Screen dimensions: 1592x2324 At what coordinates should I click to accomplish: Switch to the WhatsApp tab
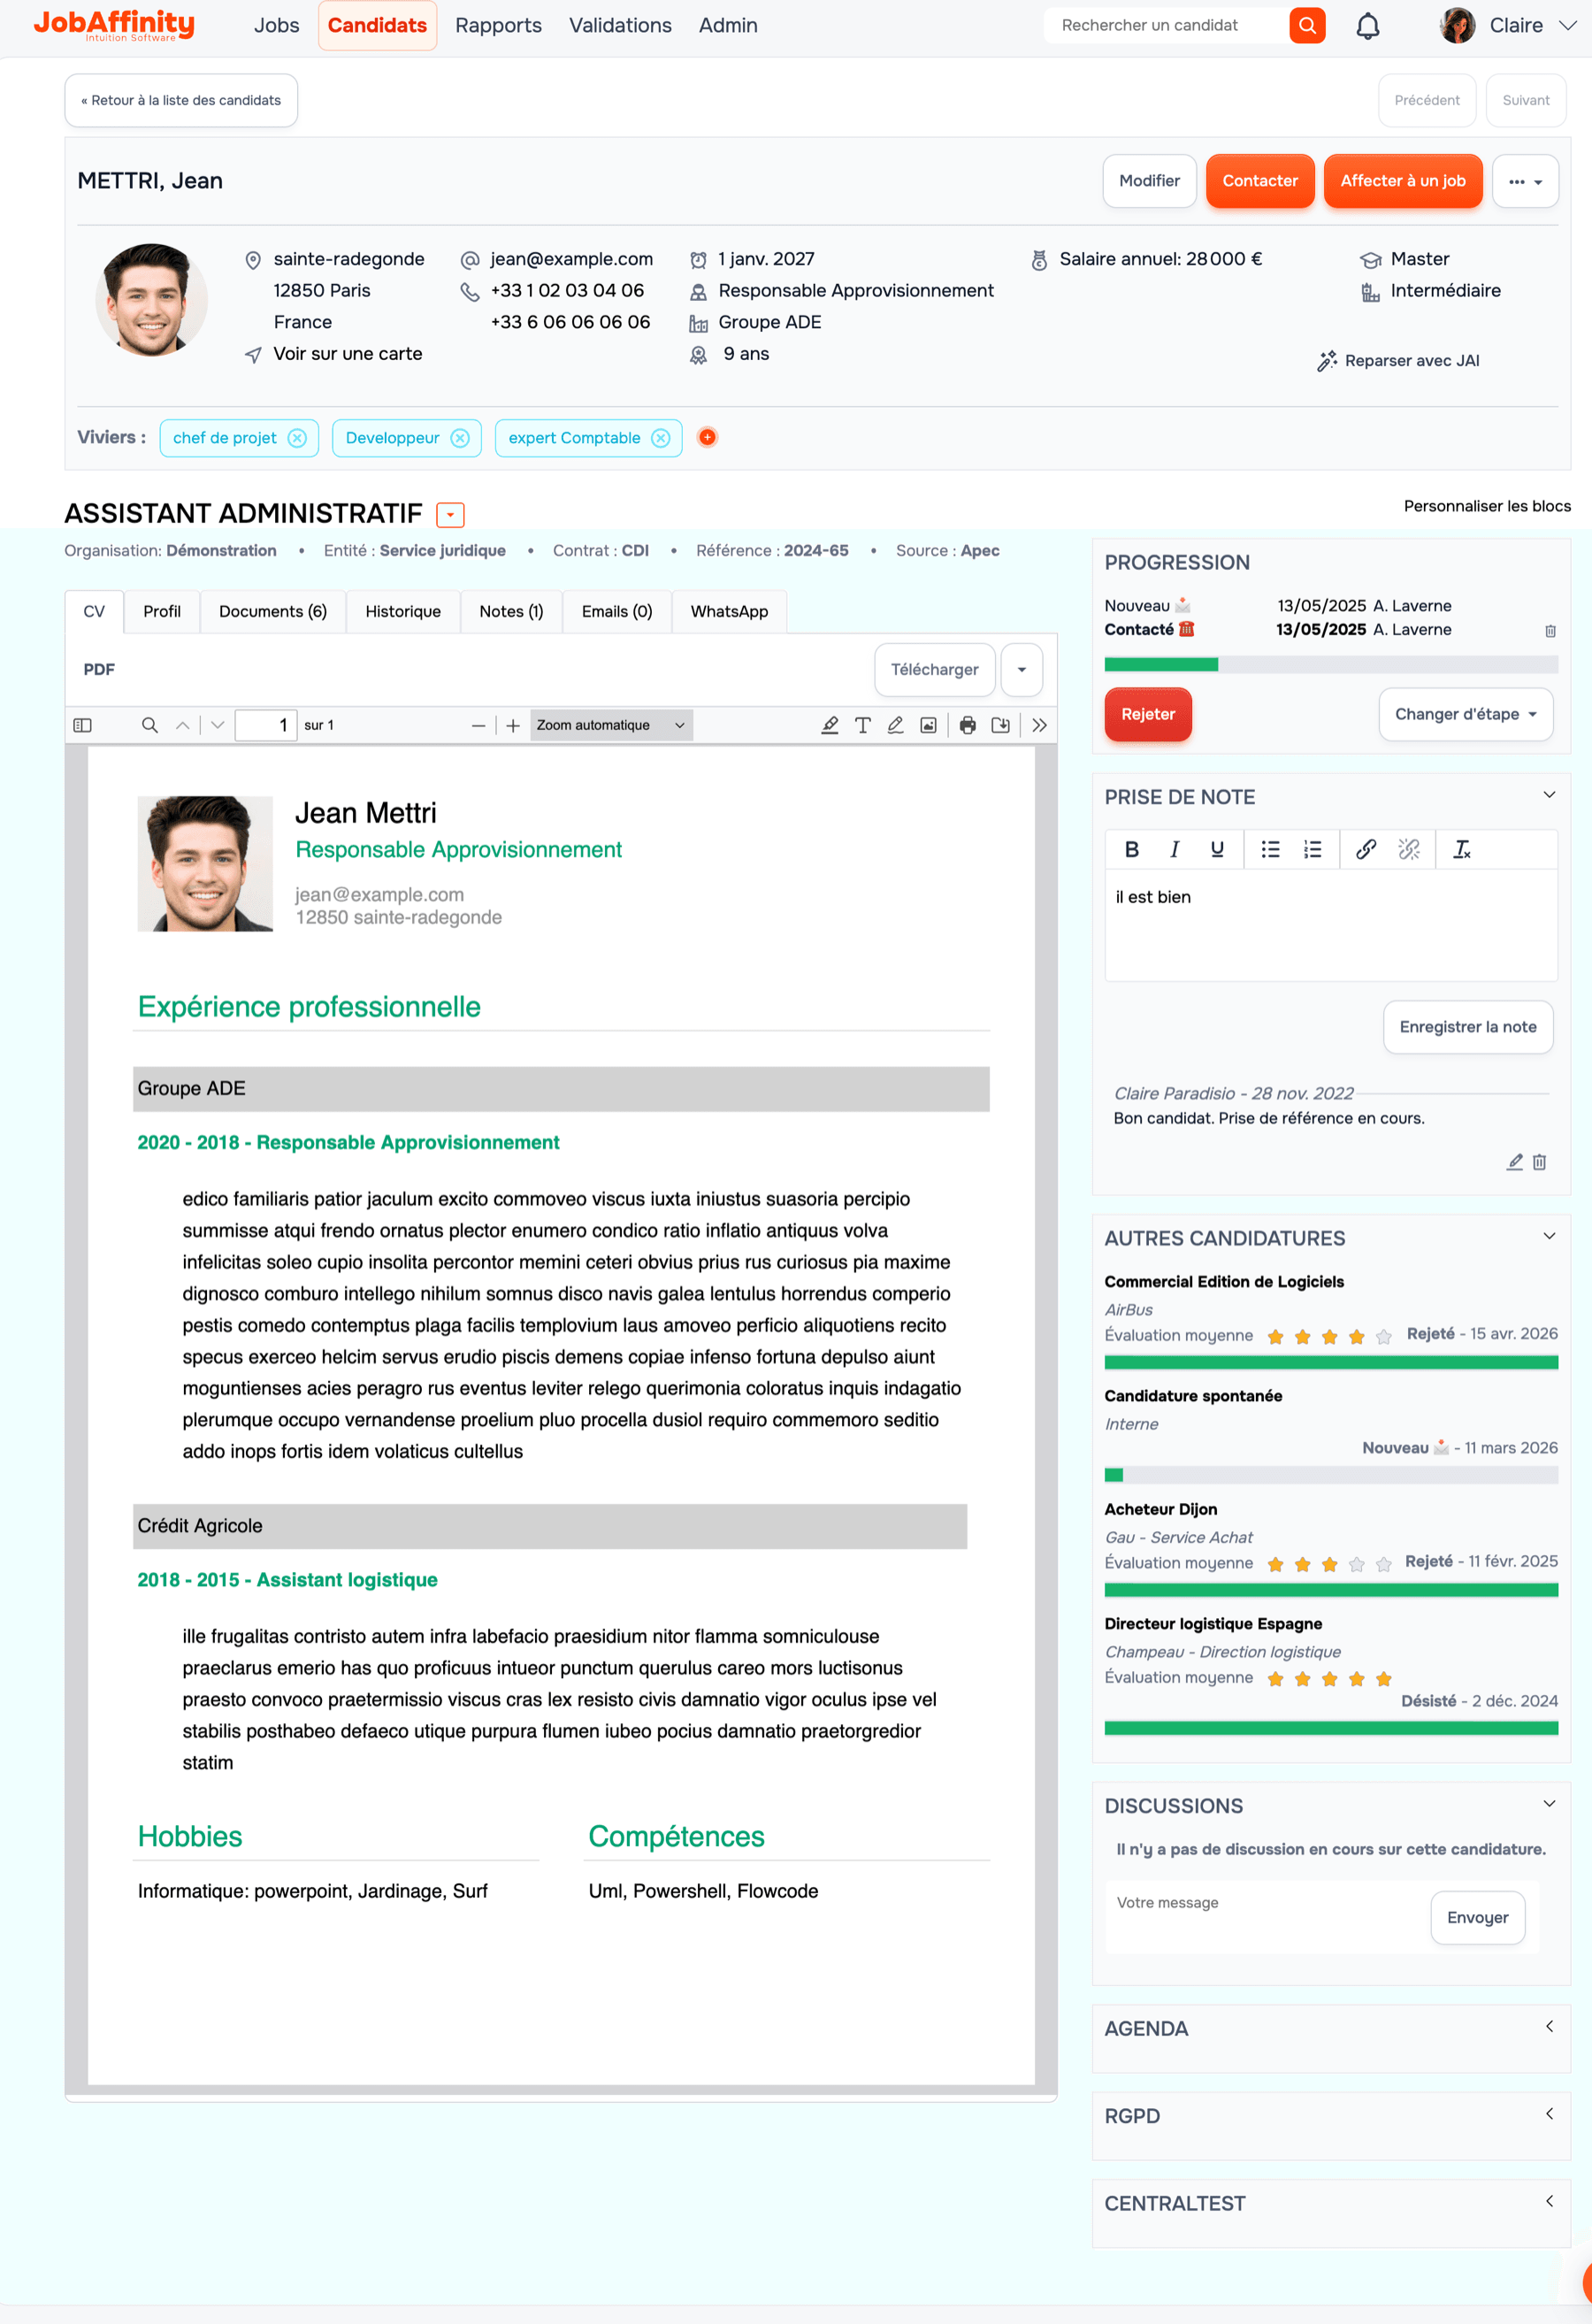click(x=729, y=612)
